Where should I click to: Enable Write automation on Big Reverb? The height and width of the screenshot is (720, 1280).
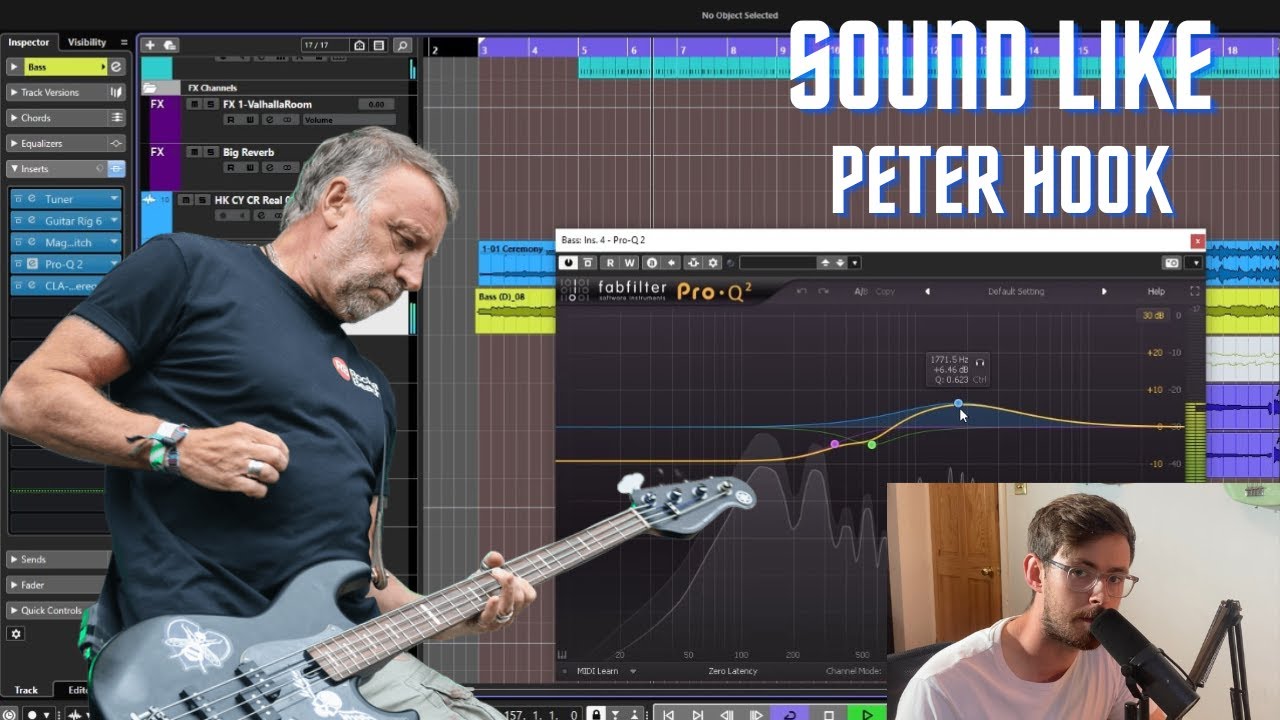(249, 168)
